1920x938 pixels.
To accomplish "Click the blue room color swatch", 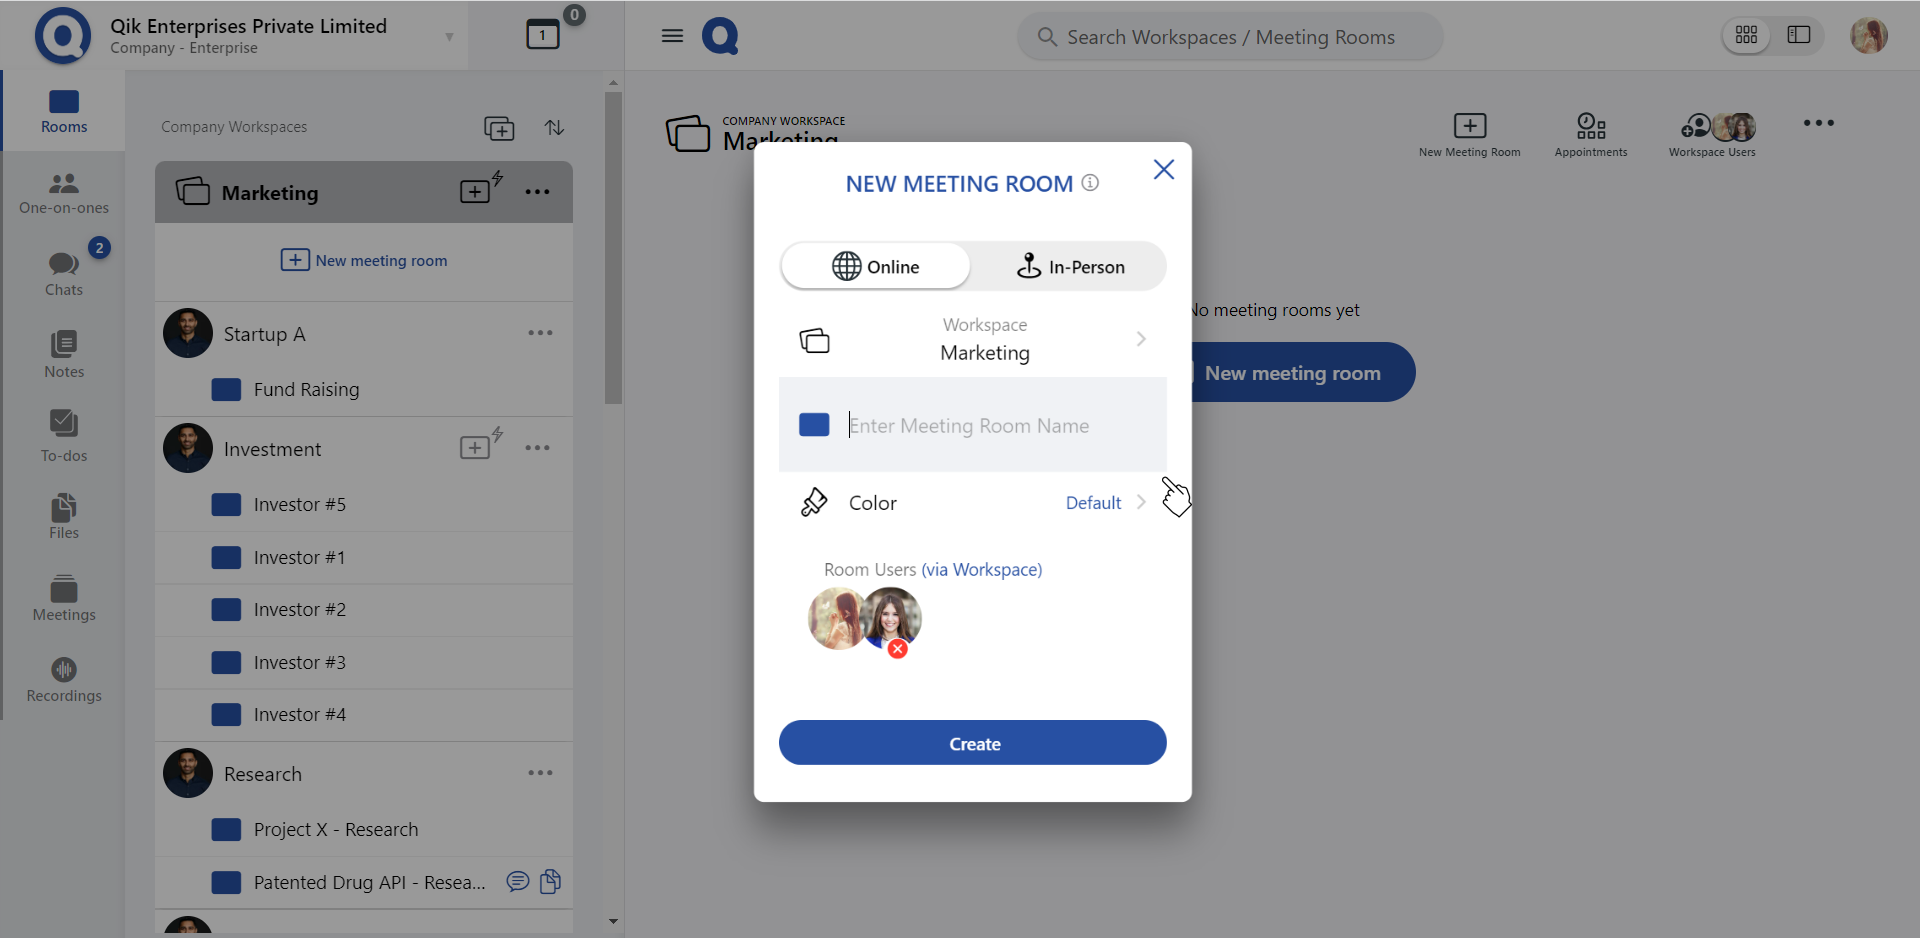I will pos(814,425).
